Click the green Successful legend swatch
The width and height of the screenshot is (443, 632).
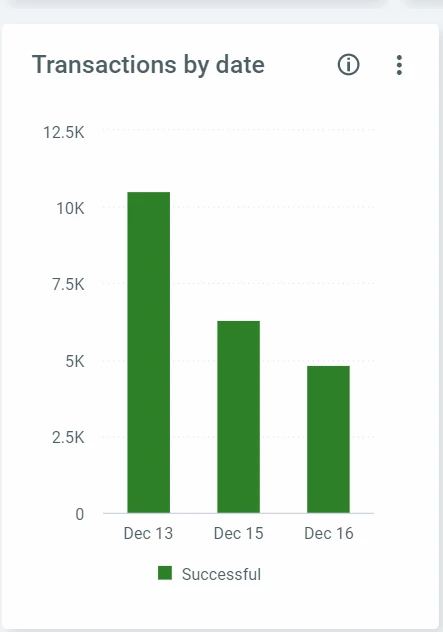click(x=165, y=573)
